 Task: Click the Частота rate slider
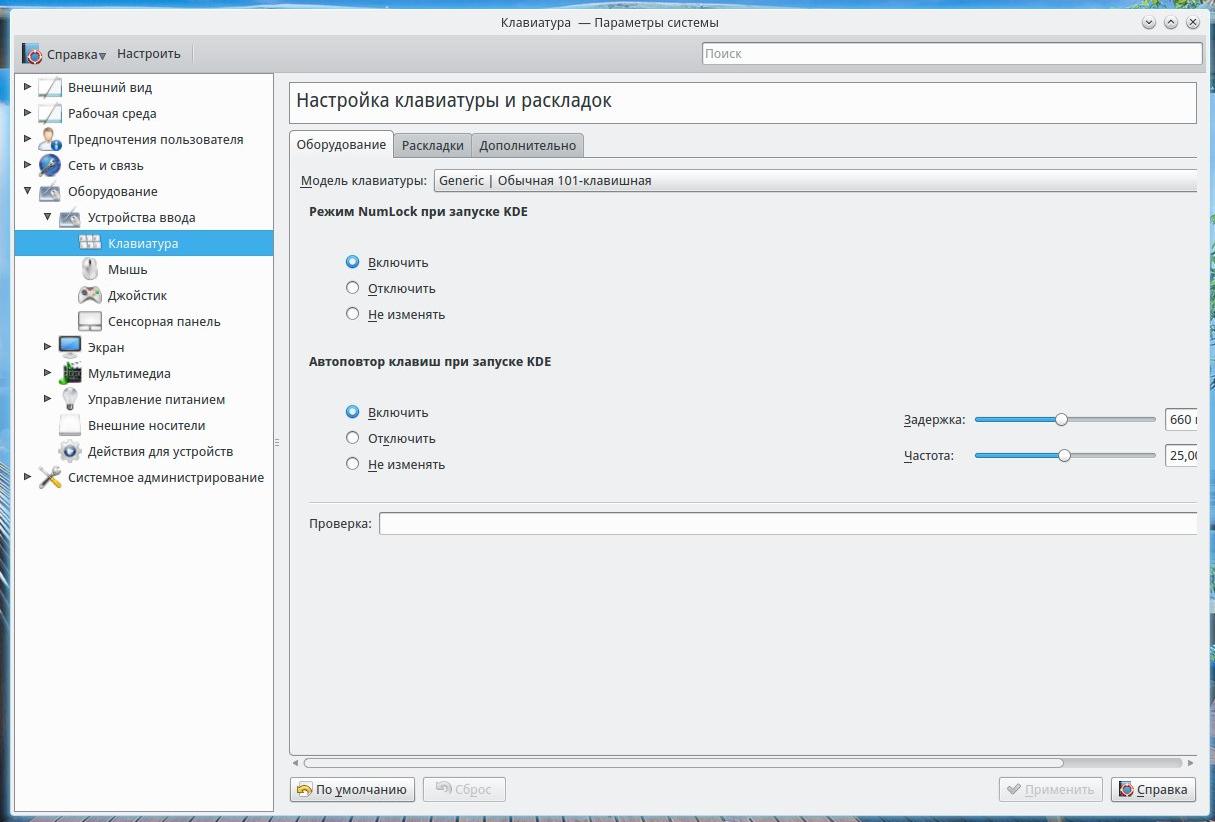point(1065,455)
